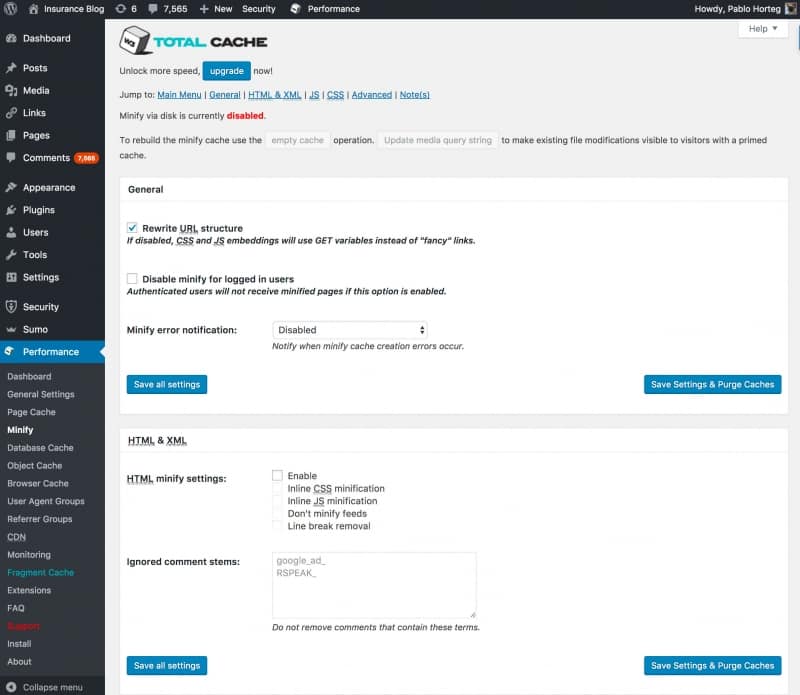The height and width of the screenshot is (695, 800).
Task: Jump to the HTML & XML section
Action: (274, 94)
